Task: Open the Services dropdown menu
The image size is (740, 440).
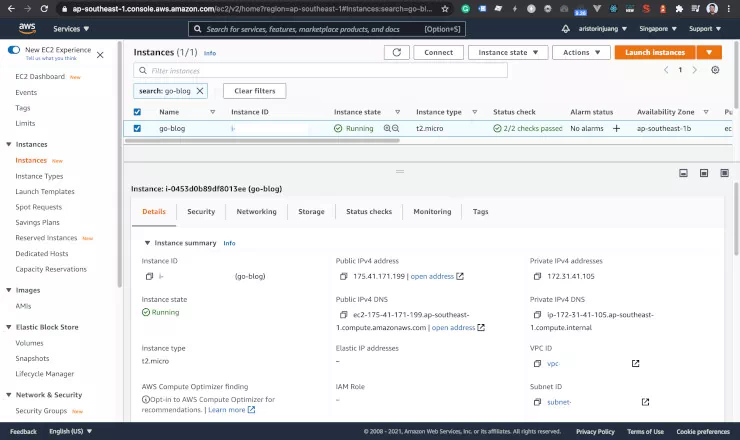Action: [x=71, y=29]
